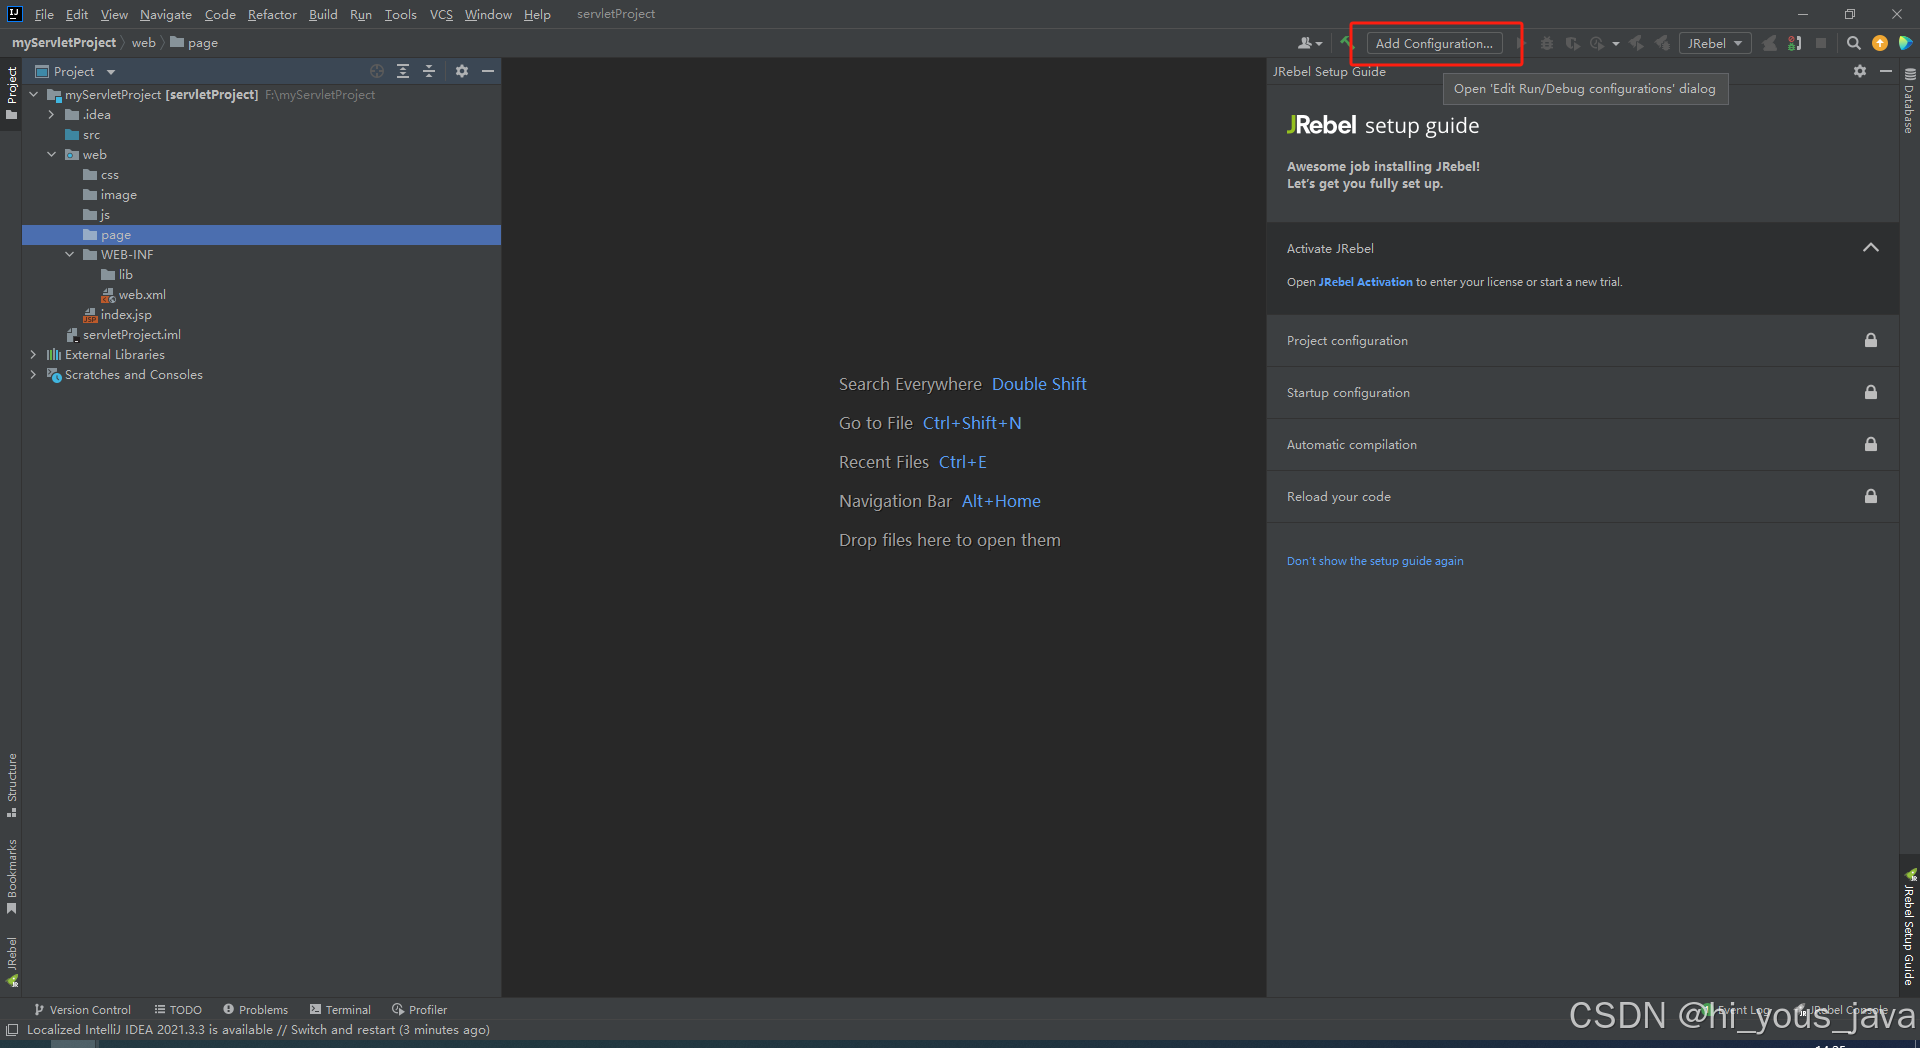Open the Project view type dropdown
Screen dimensions: 1920x1048
click(x=75, y=71)
